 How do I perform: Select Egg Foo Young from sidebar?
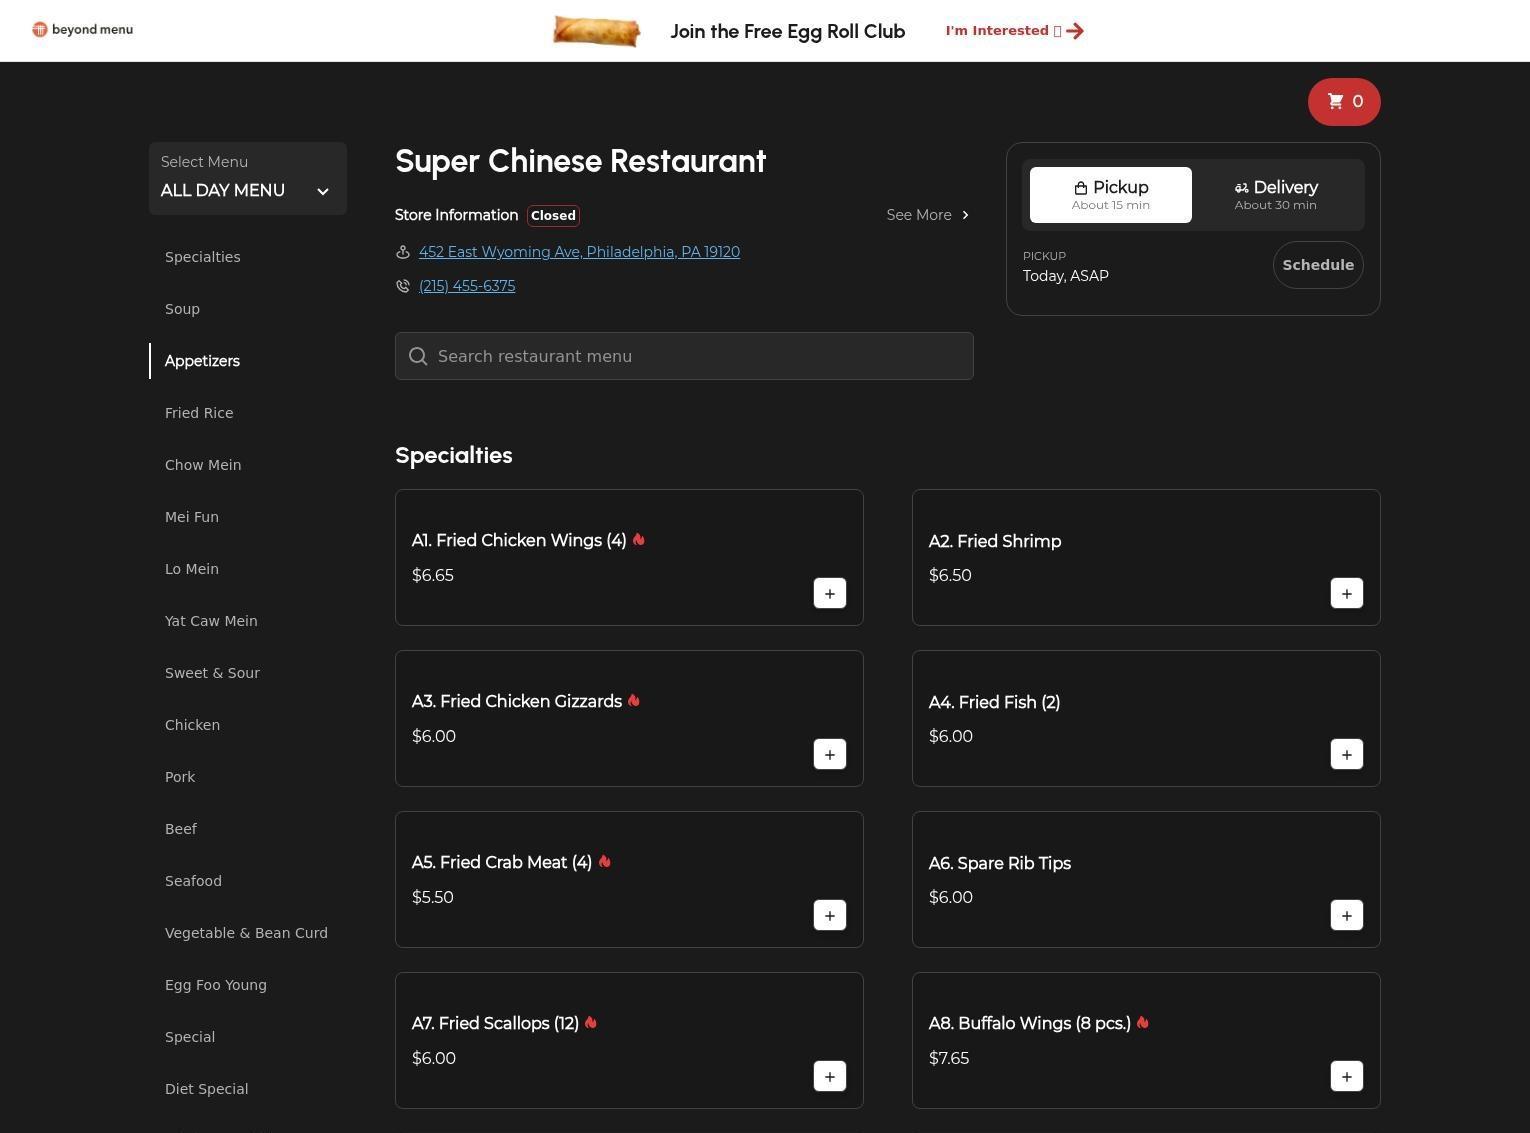pyautogui.click(x=216, y=985)
